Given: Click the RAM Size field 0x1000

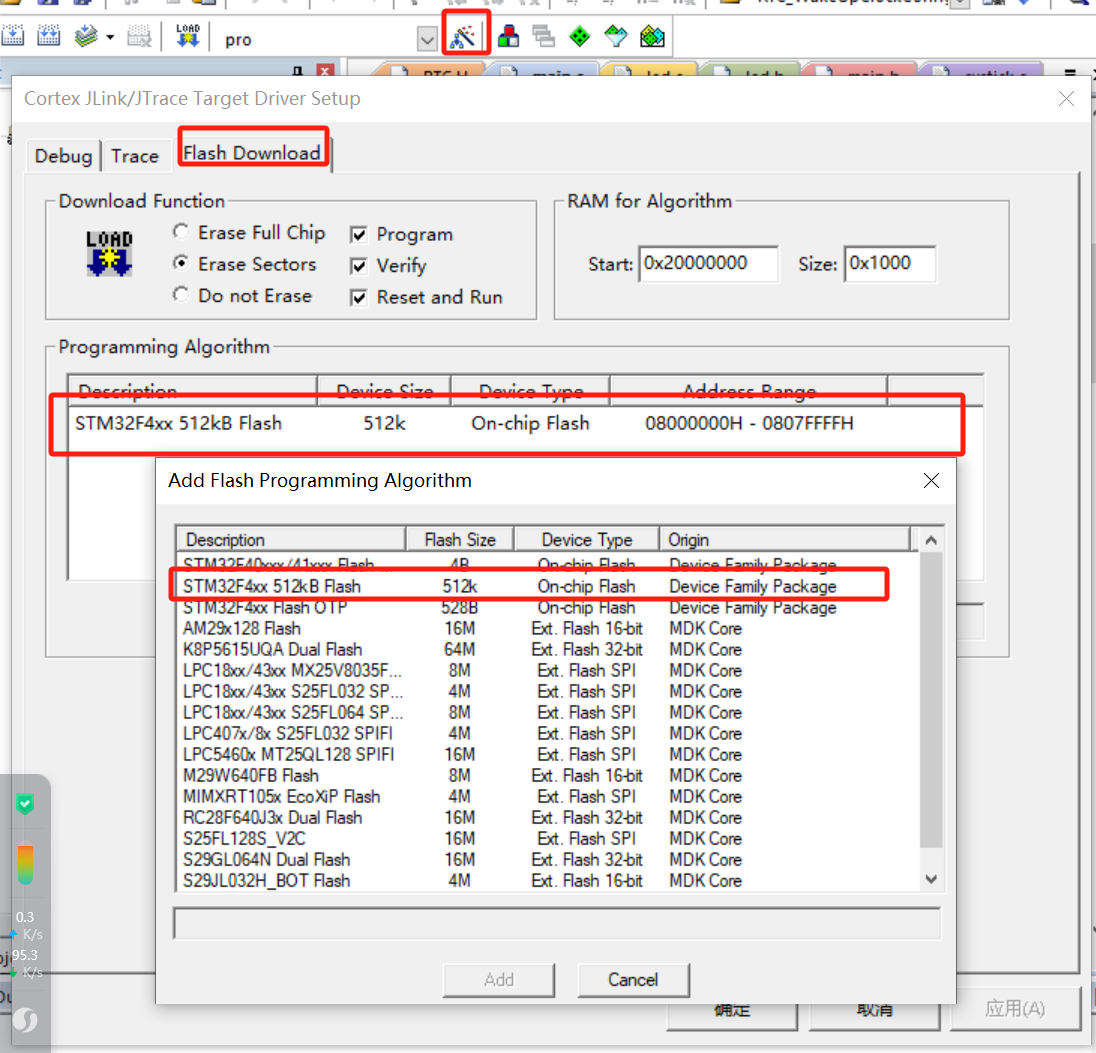Looking at the screenshot, I should 890,264.
